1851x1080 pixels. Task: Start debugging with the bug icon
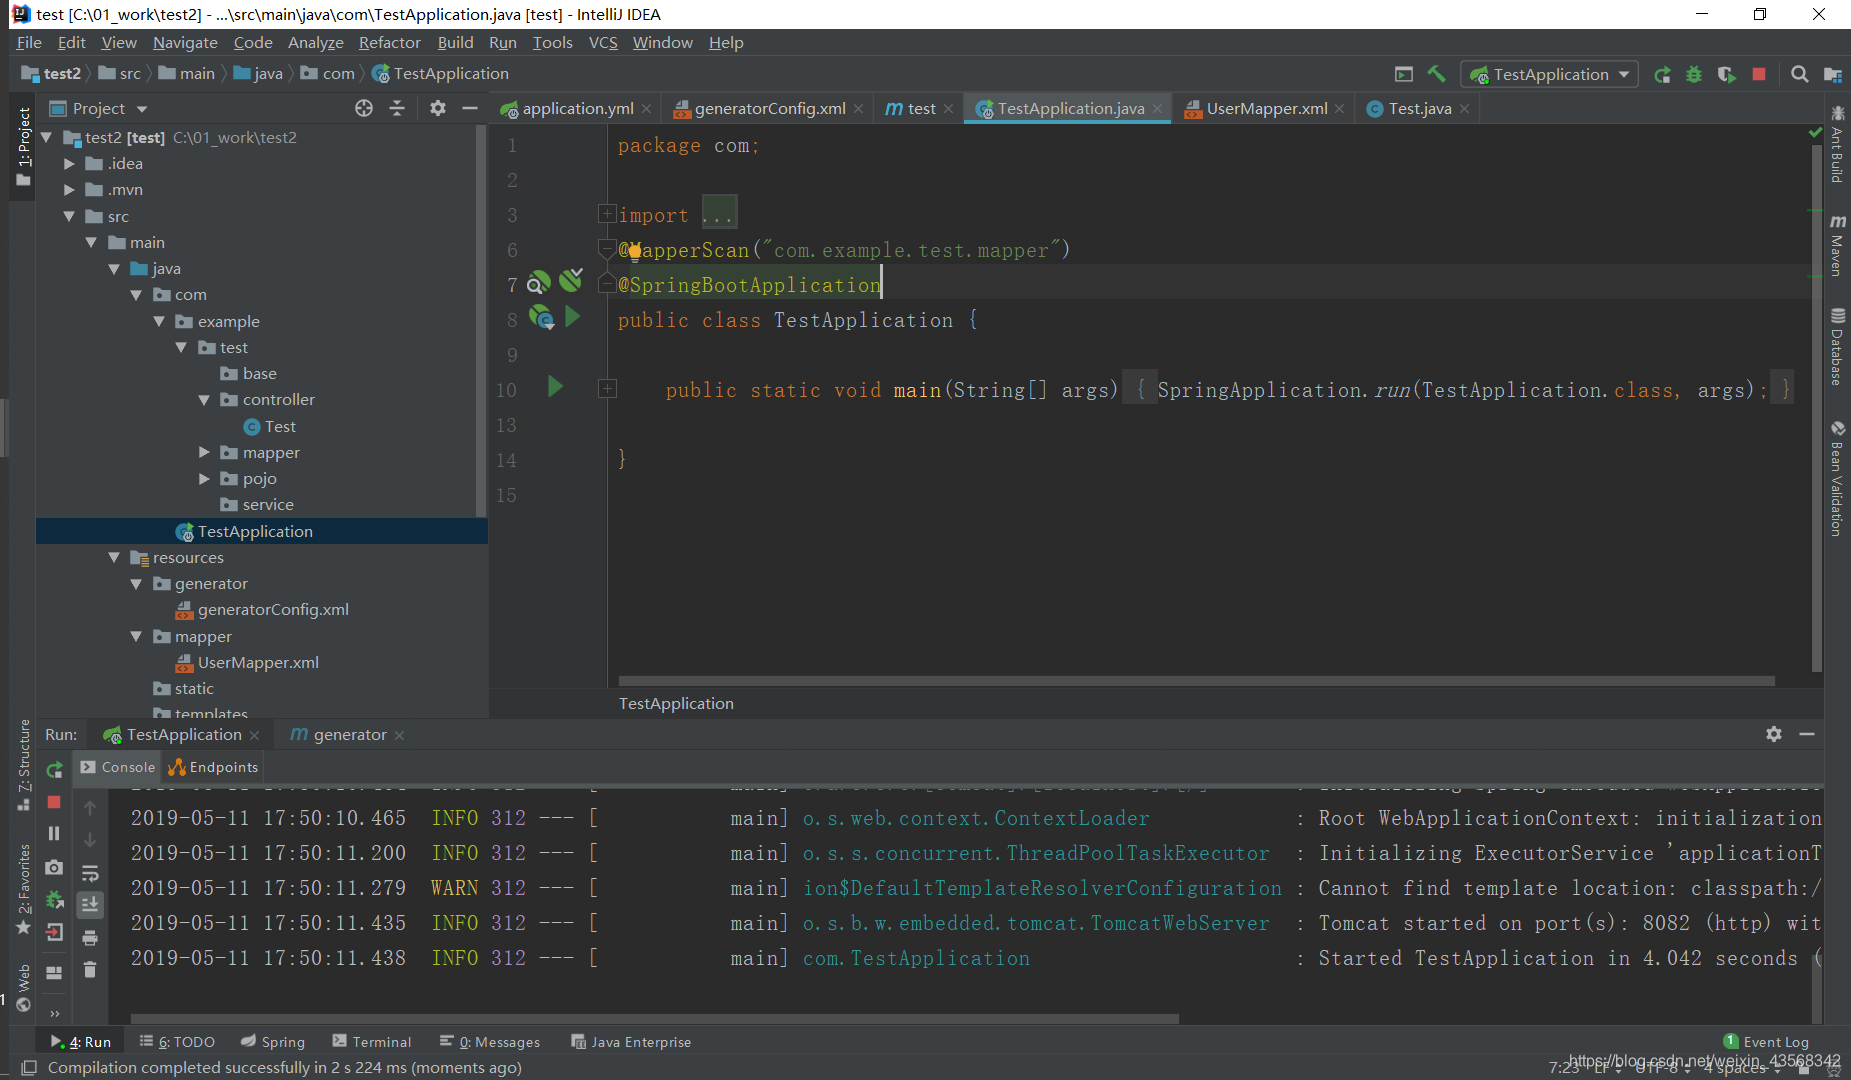1694,74
